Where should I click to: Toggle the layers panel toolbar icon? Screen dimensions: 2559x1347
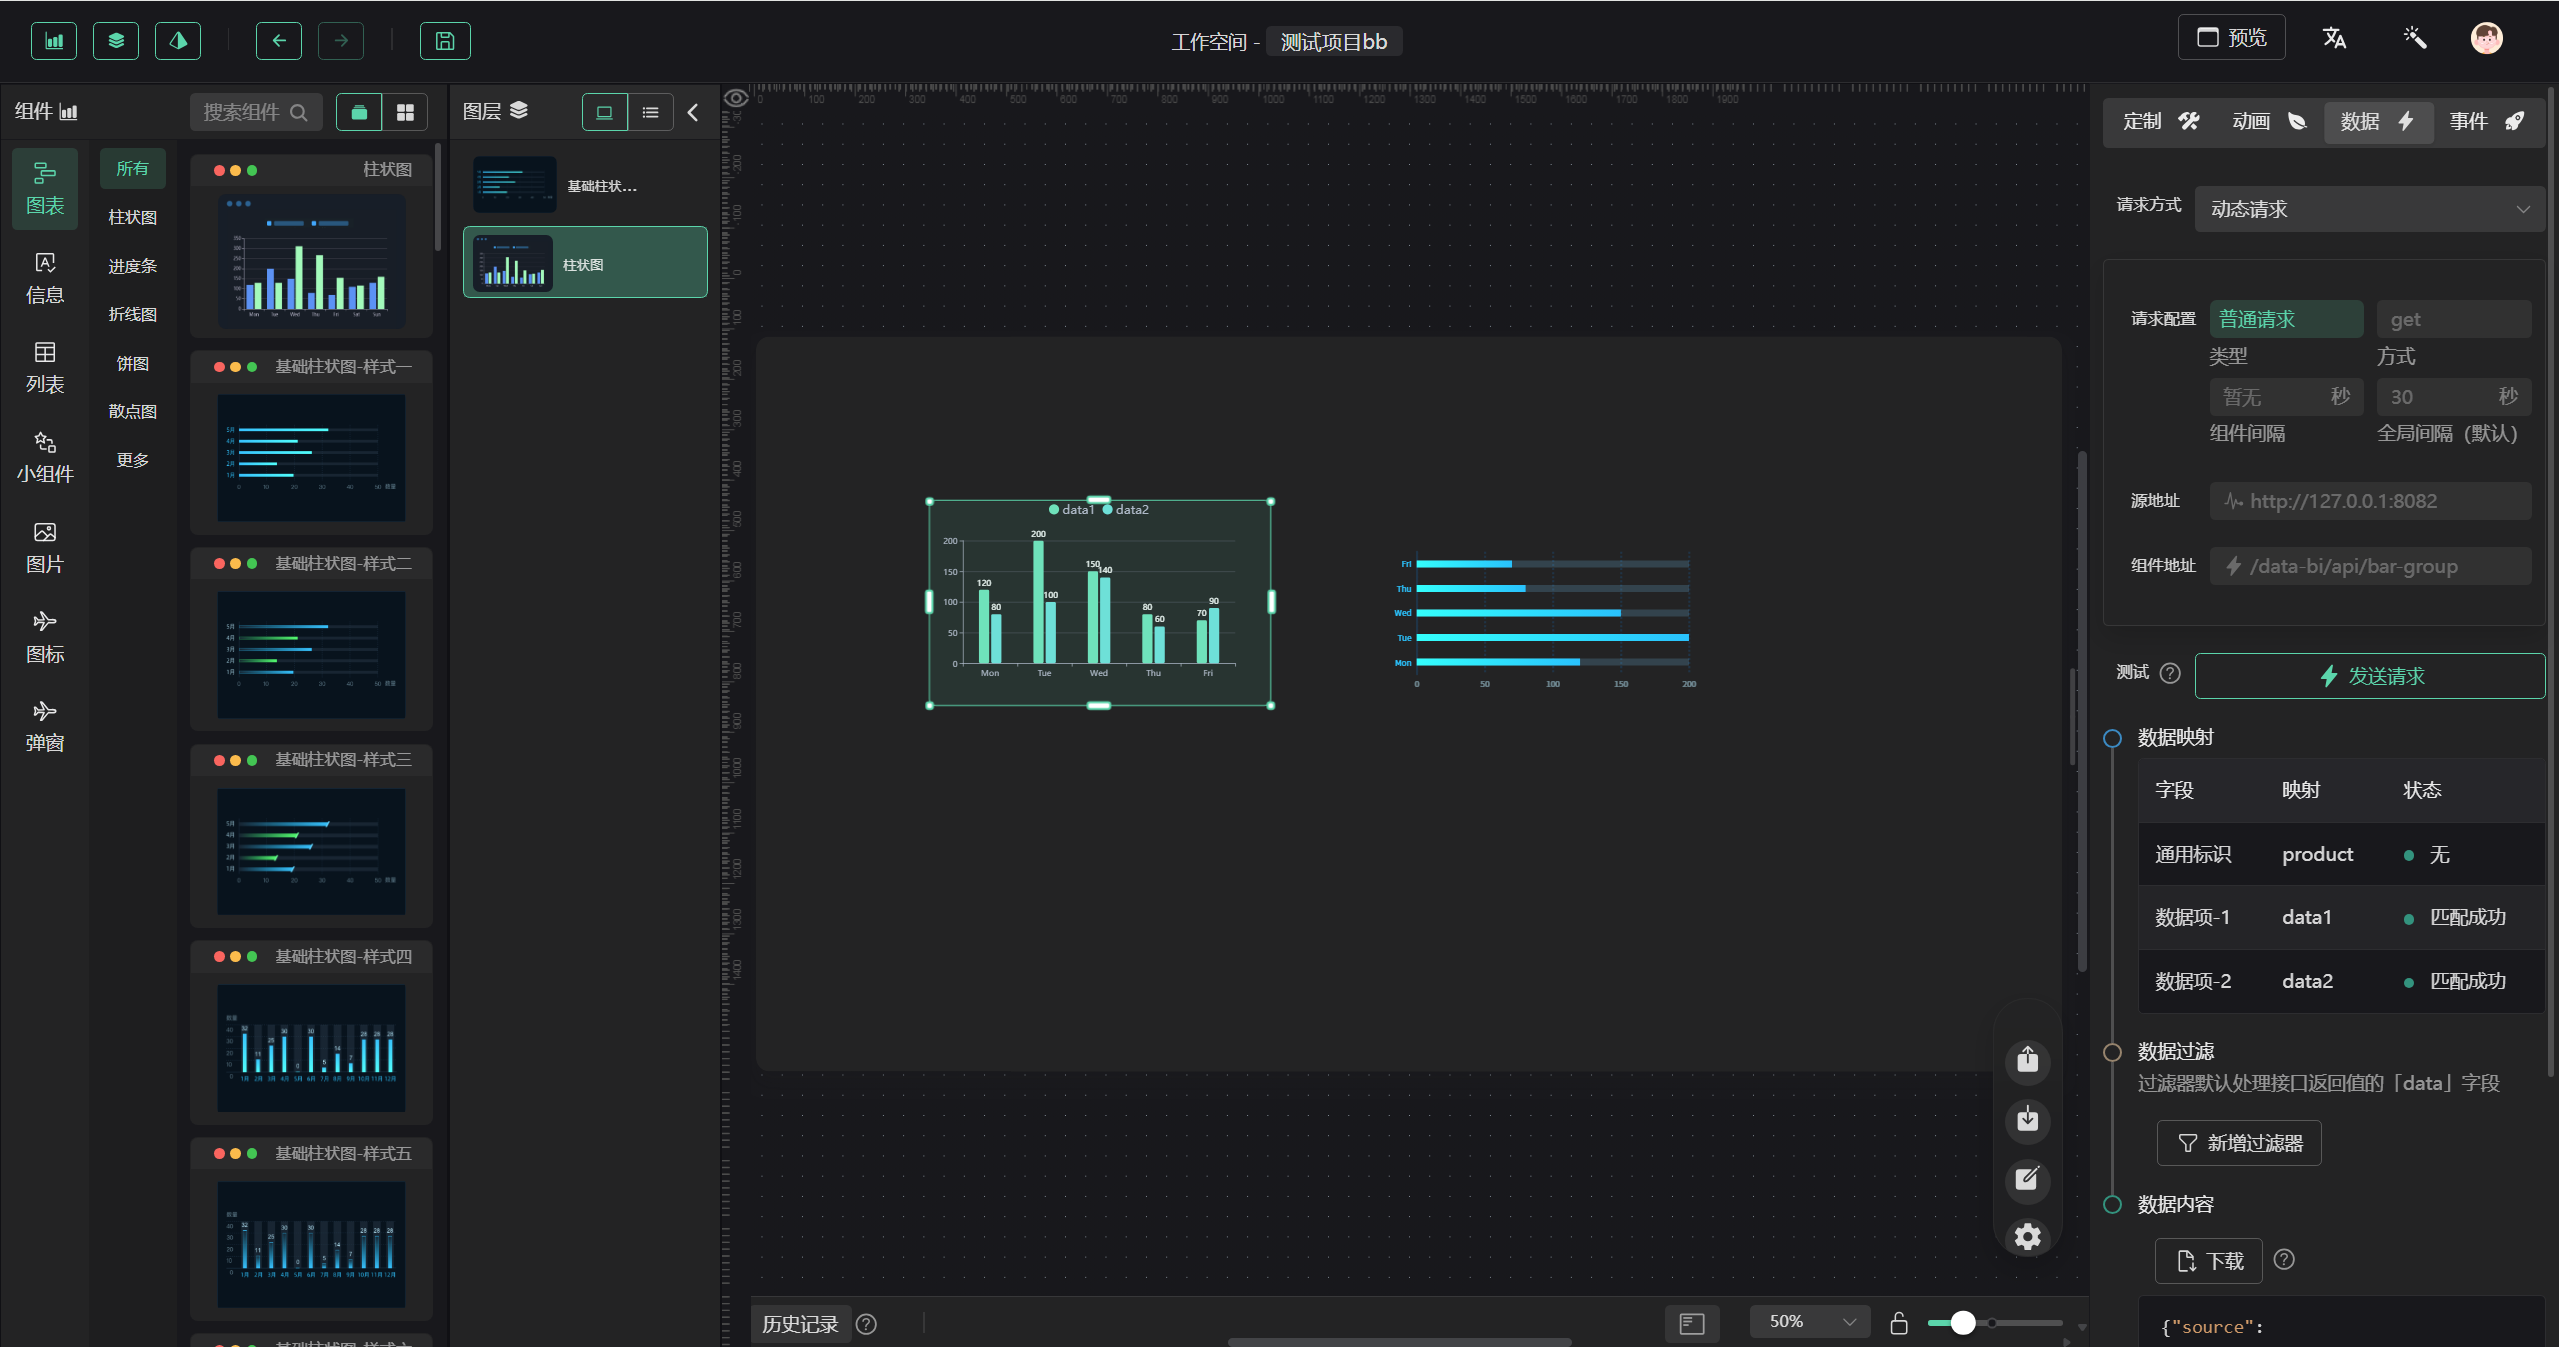[116, 41]
